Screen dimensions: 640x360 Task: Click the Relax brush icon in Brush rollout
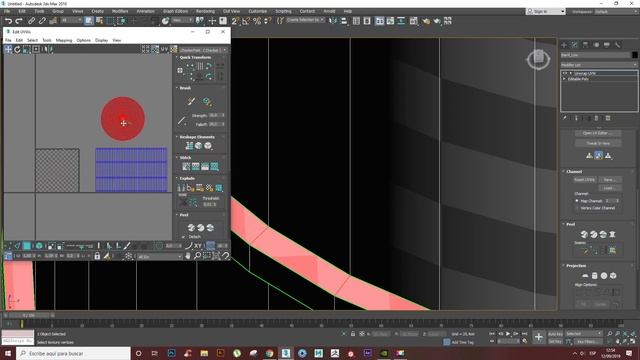(x=207, y=101)
